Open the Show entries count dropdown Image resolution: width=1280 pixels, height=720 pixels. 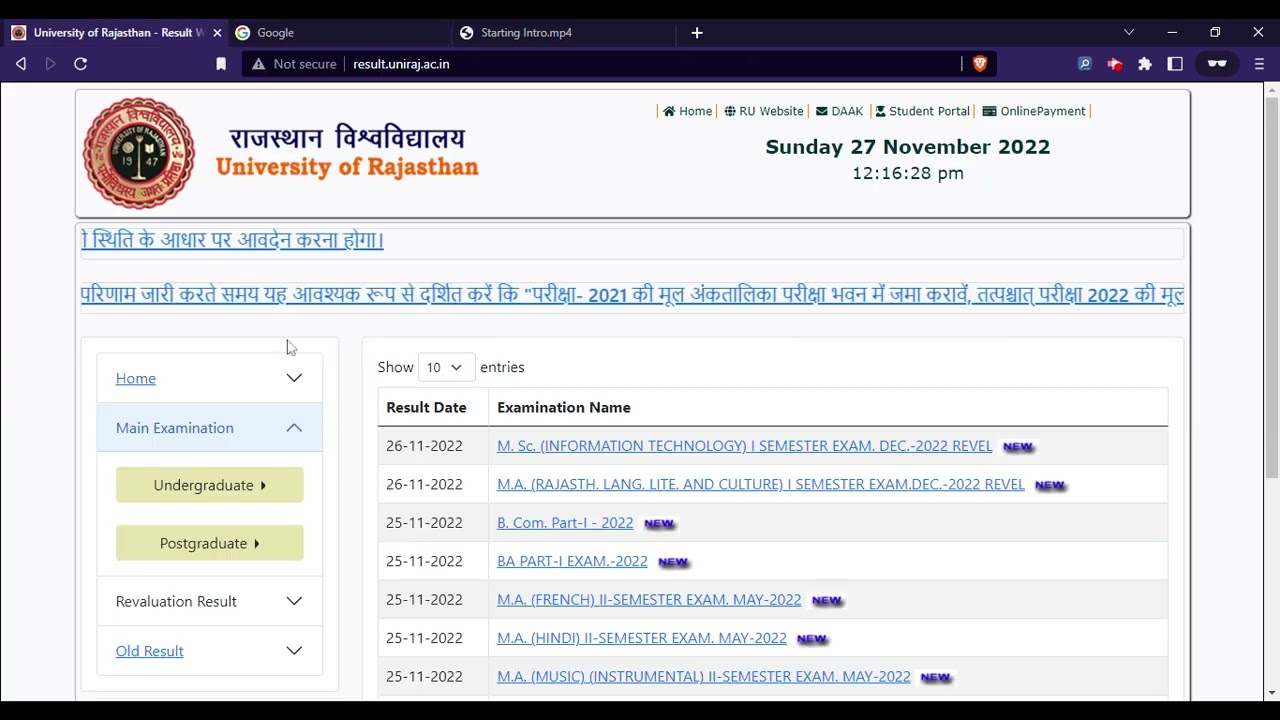point(445,368)
